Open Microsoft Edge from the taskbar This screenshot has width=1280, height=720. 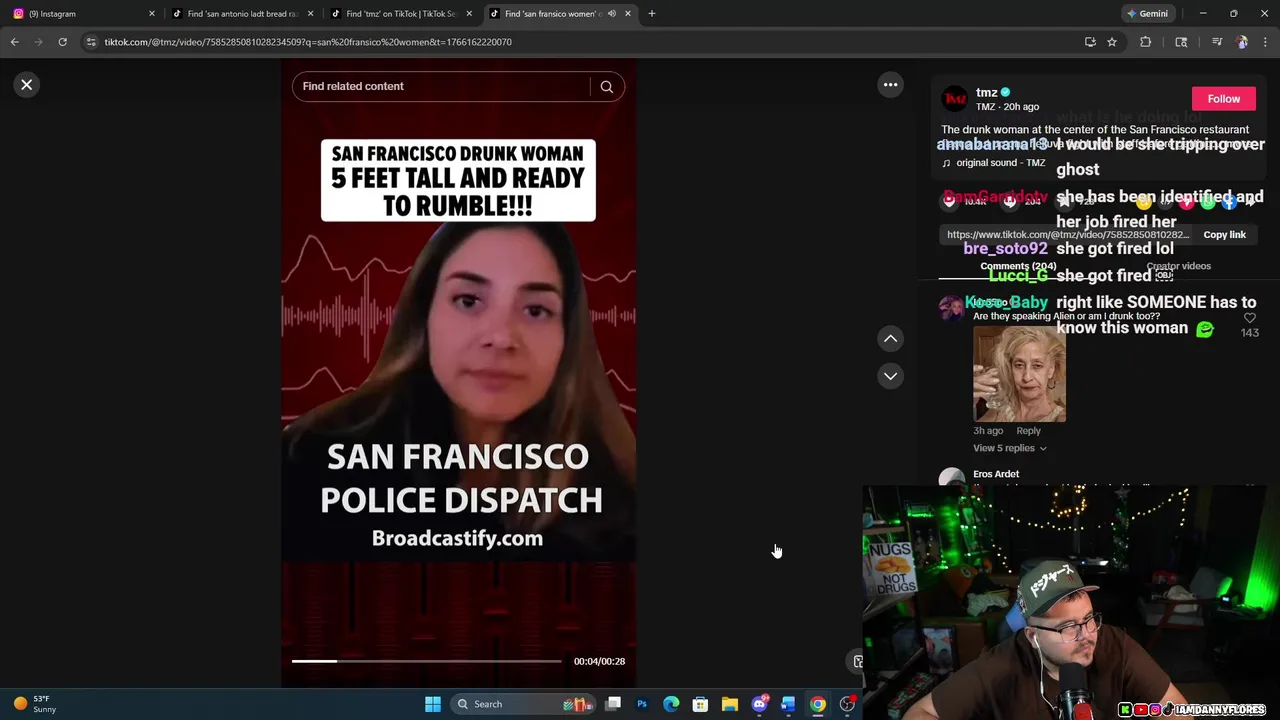click(671, 704)
